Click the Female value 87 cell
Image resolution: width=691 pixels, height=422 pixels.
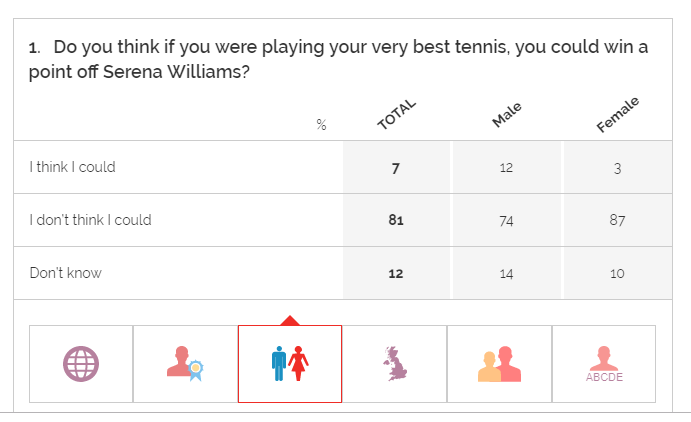point(617,220)
